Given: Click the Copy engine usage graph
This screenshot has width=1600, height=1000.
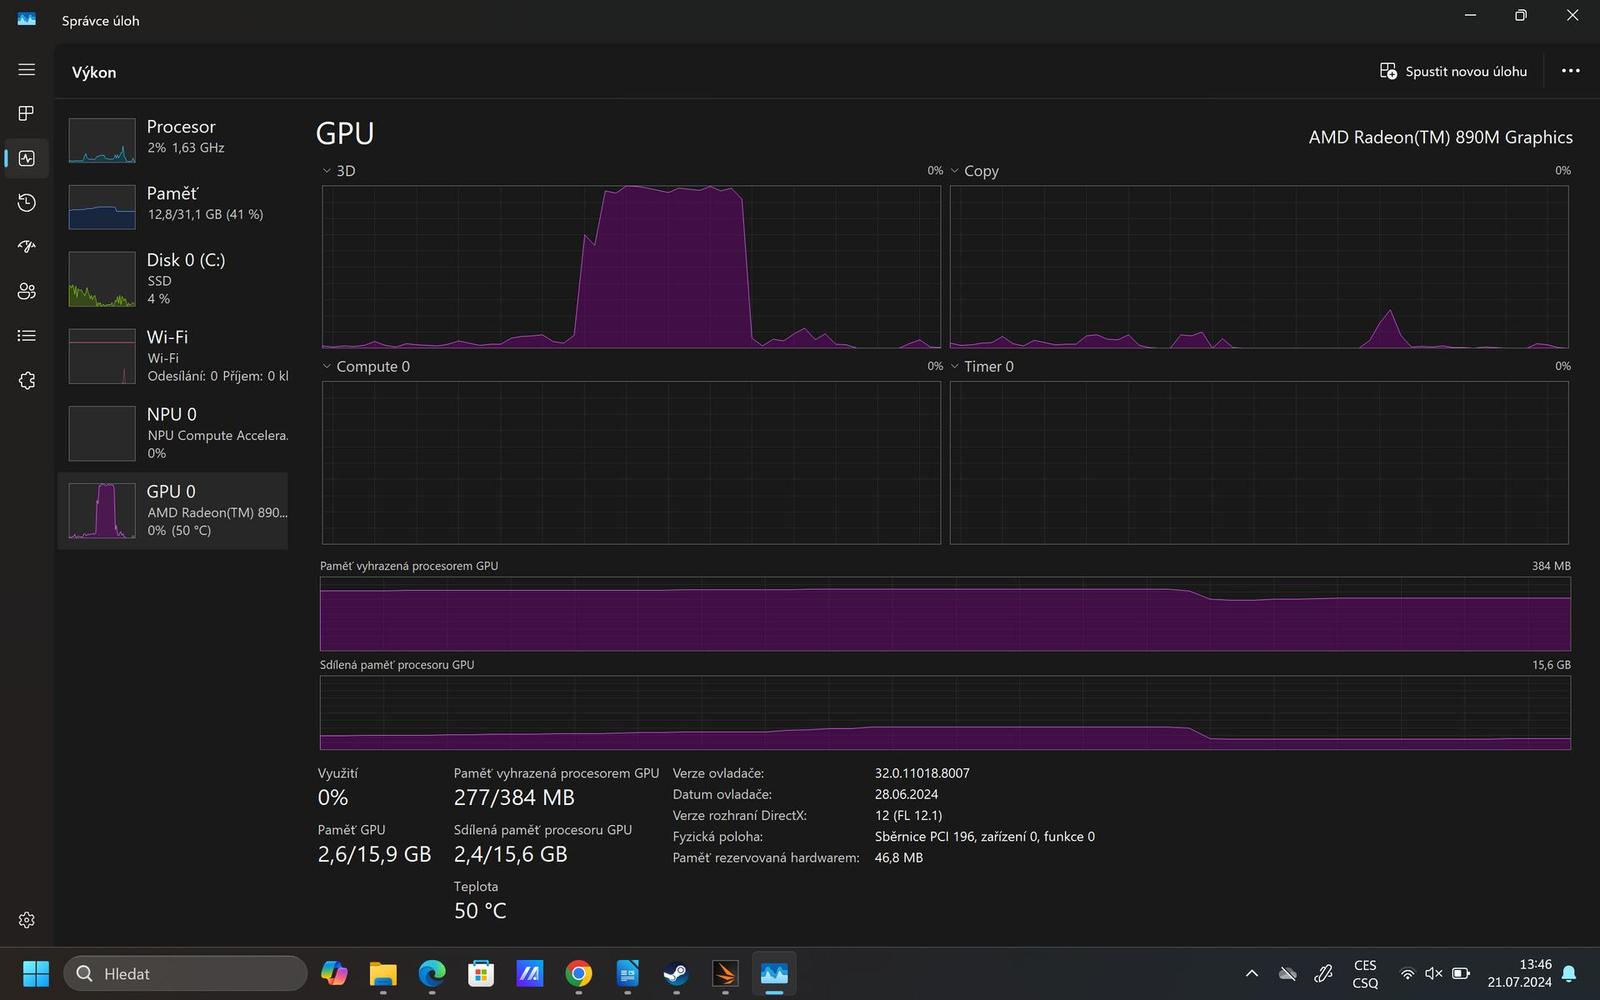Looking at the screenshot, I should (1259, 267).
